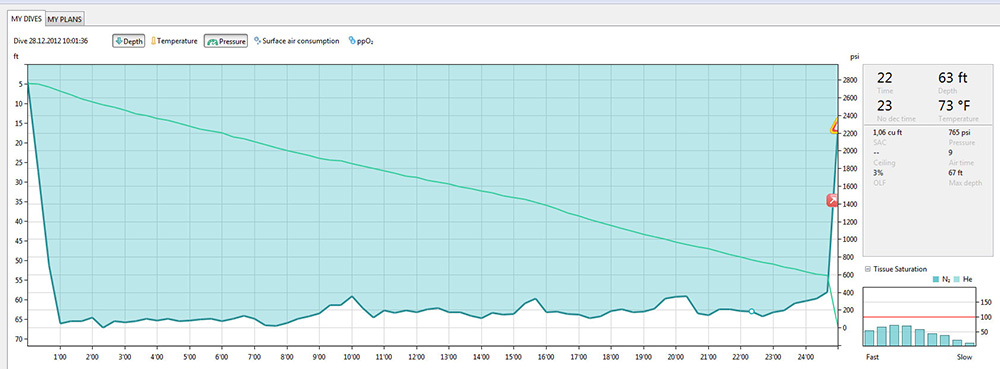Click the N₂ legend color swatch

(x=935, y=279)
